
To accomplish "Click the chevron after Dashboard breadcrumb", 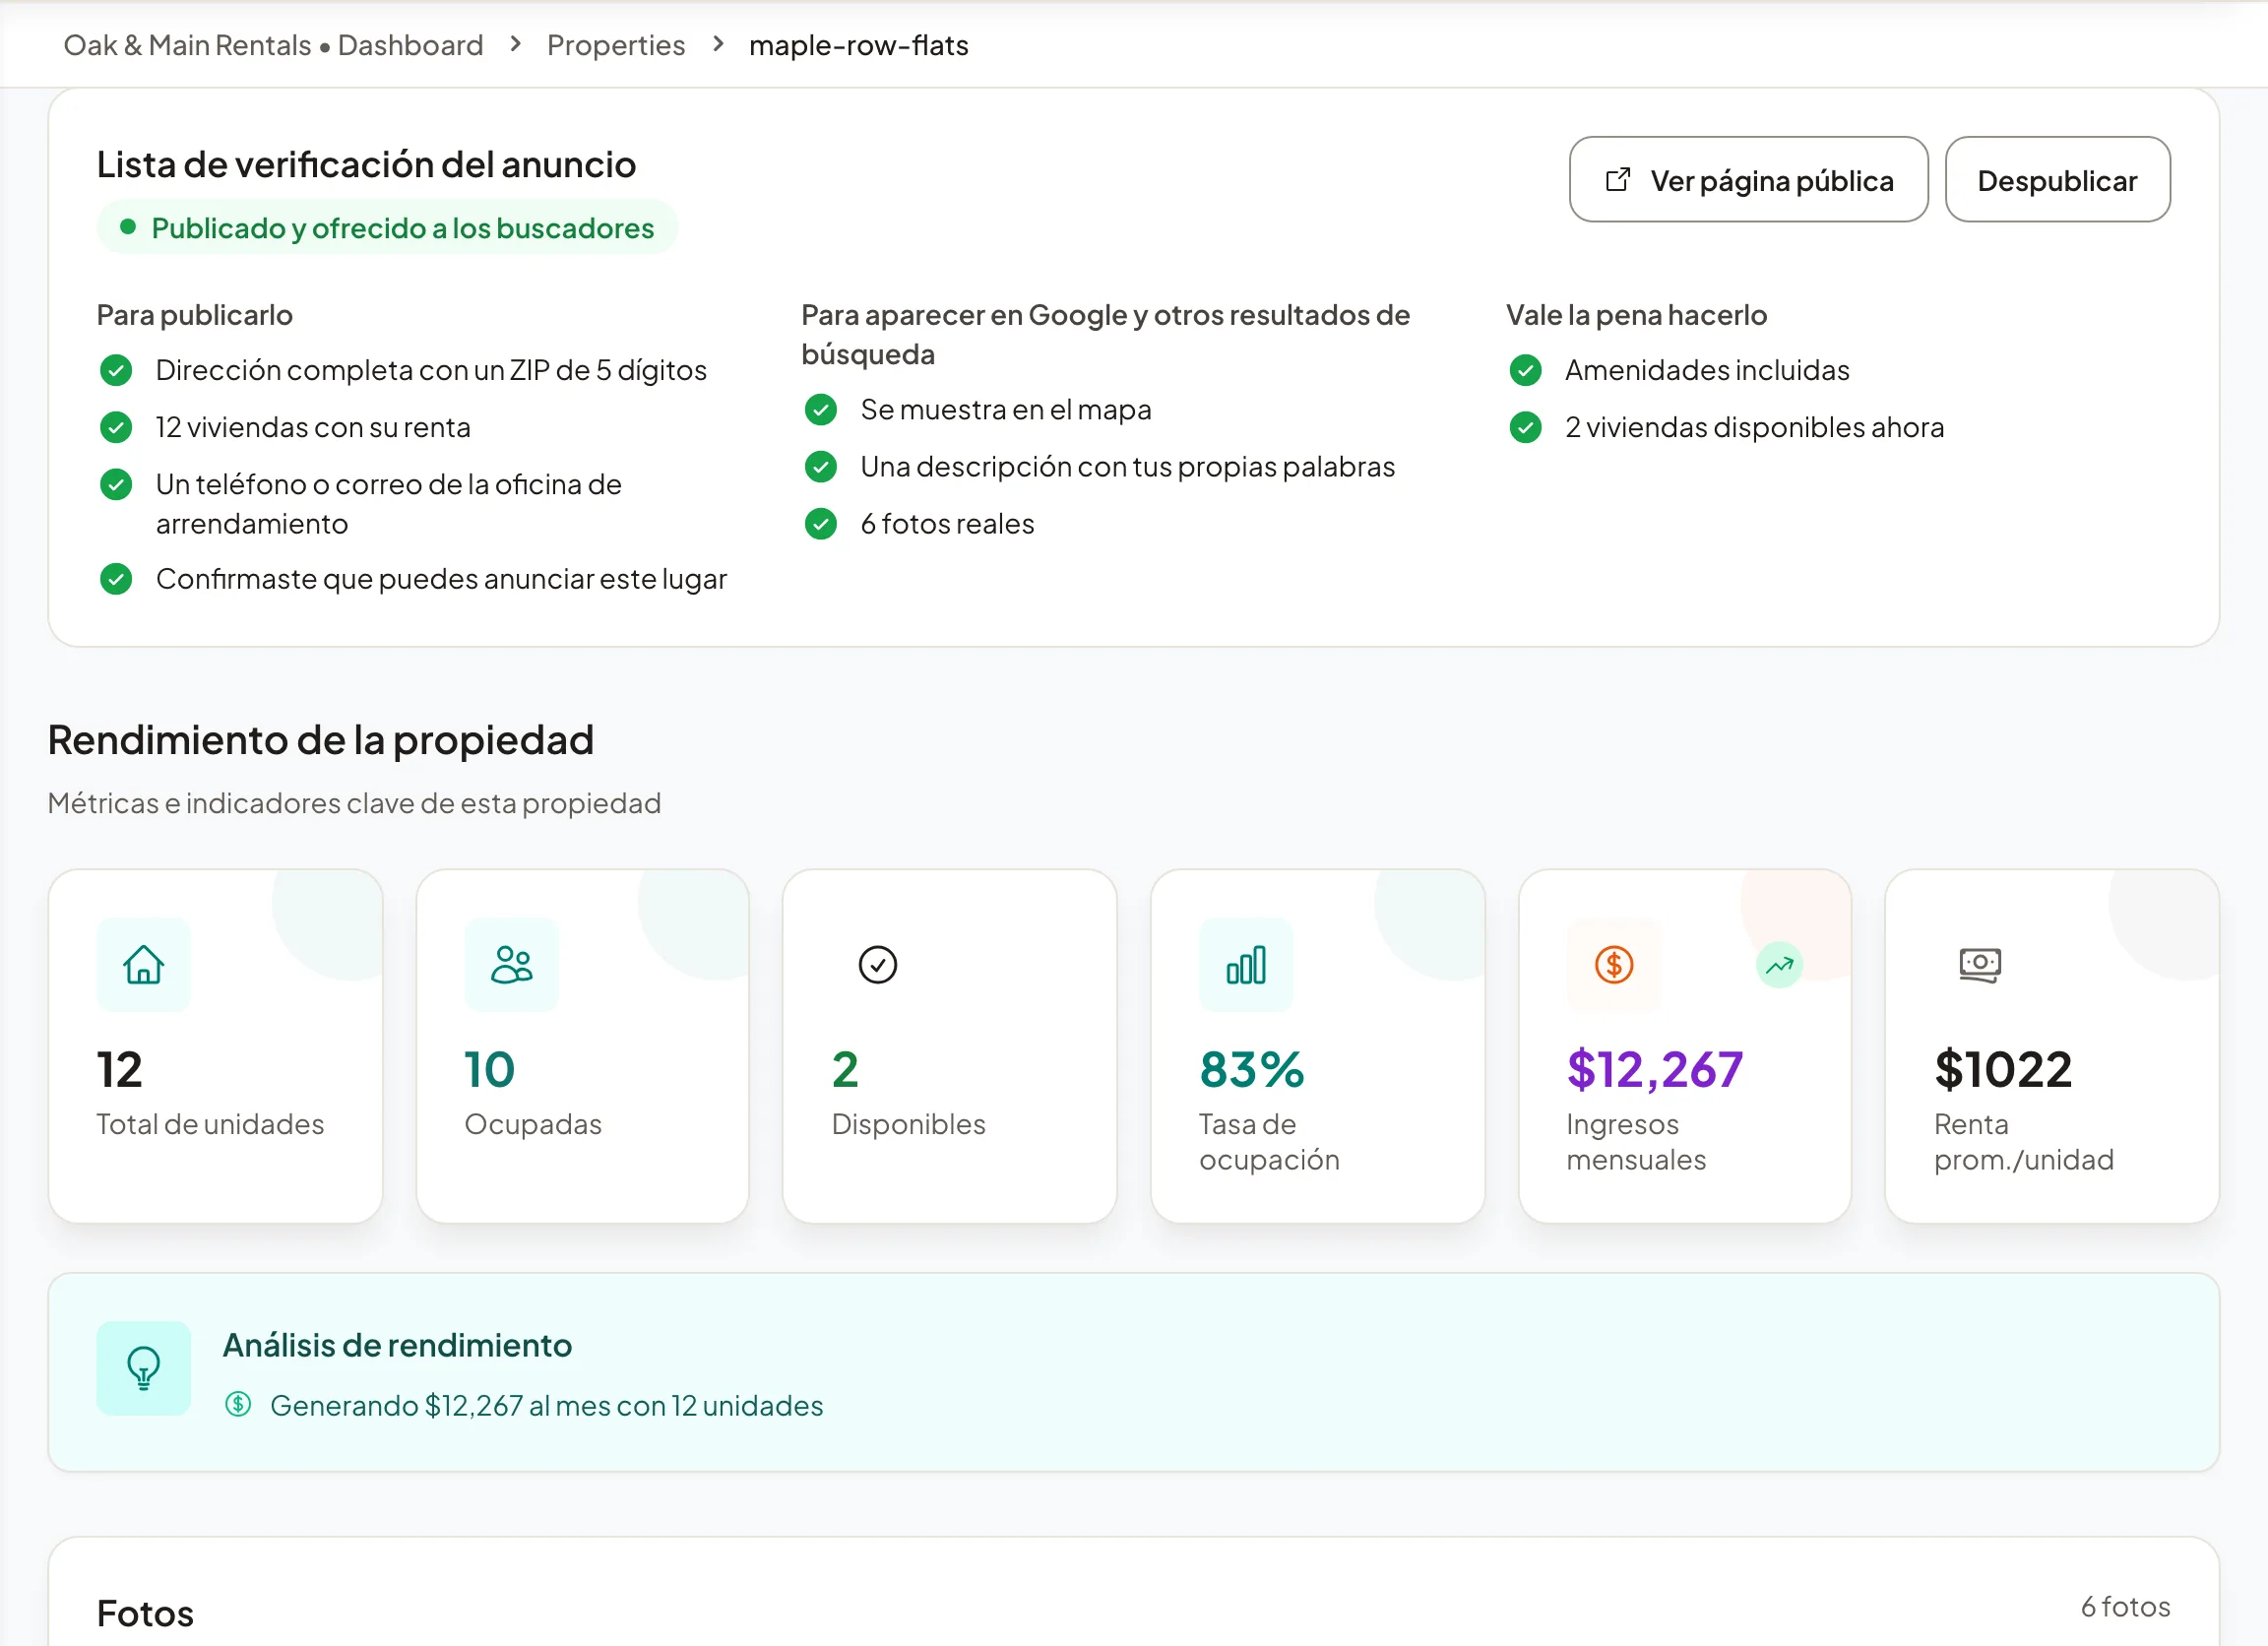I will [515, 44].
